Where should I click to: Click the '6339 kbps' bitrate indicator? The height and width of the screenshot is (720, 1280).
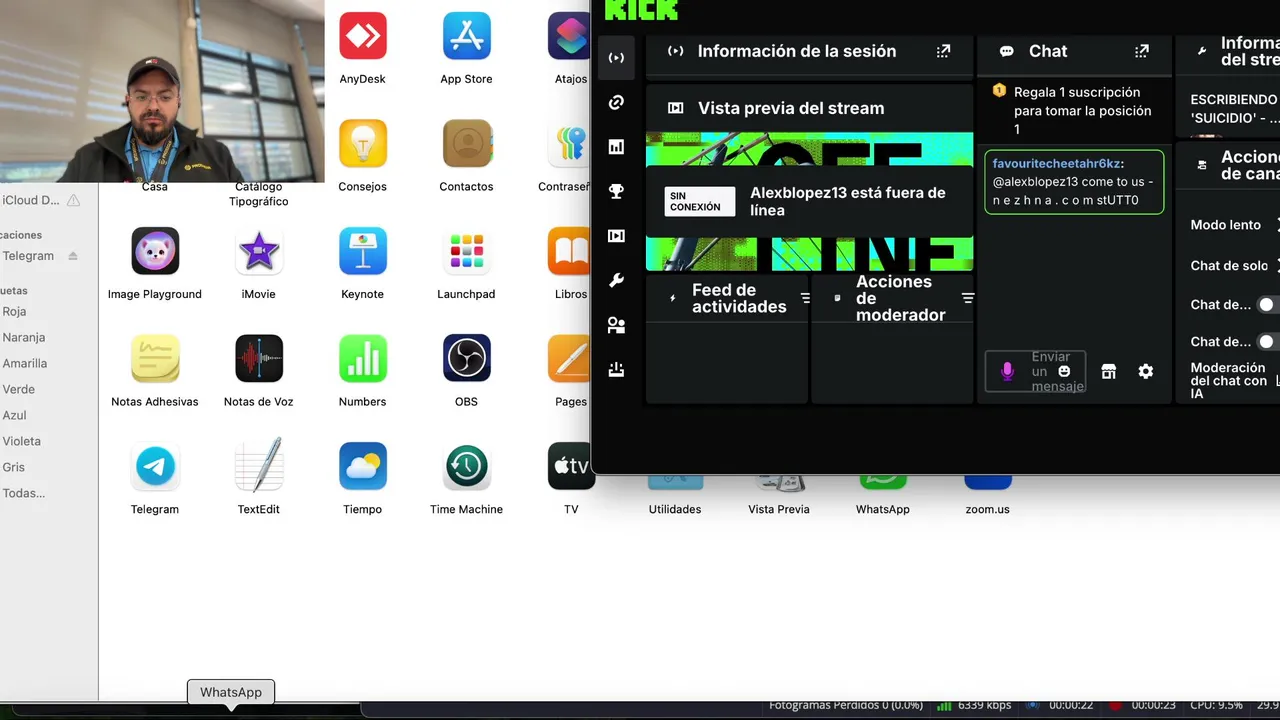[985, 705]
